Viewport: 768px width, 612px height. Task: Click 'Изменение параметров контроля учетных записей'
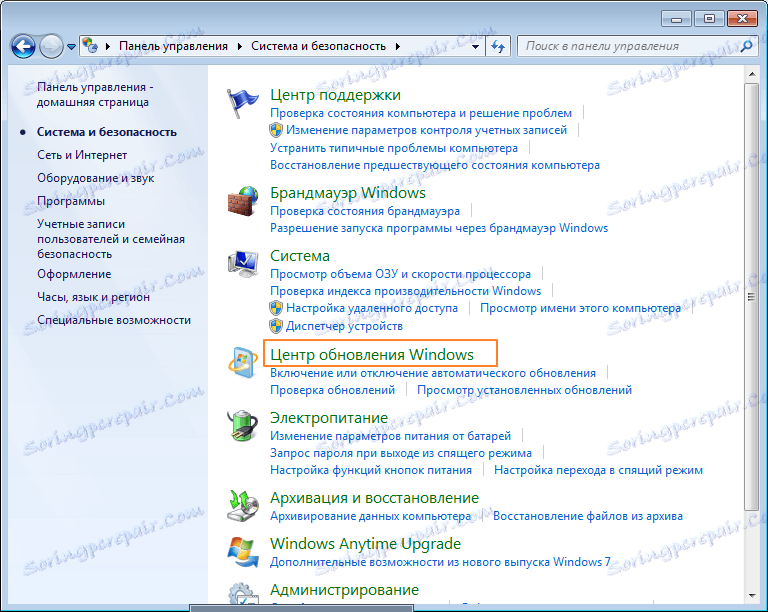pyautogui.click(x=426, y=130)
